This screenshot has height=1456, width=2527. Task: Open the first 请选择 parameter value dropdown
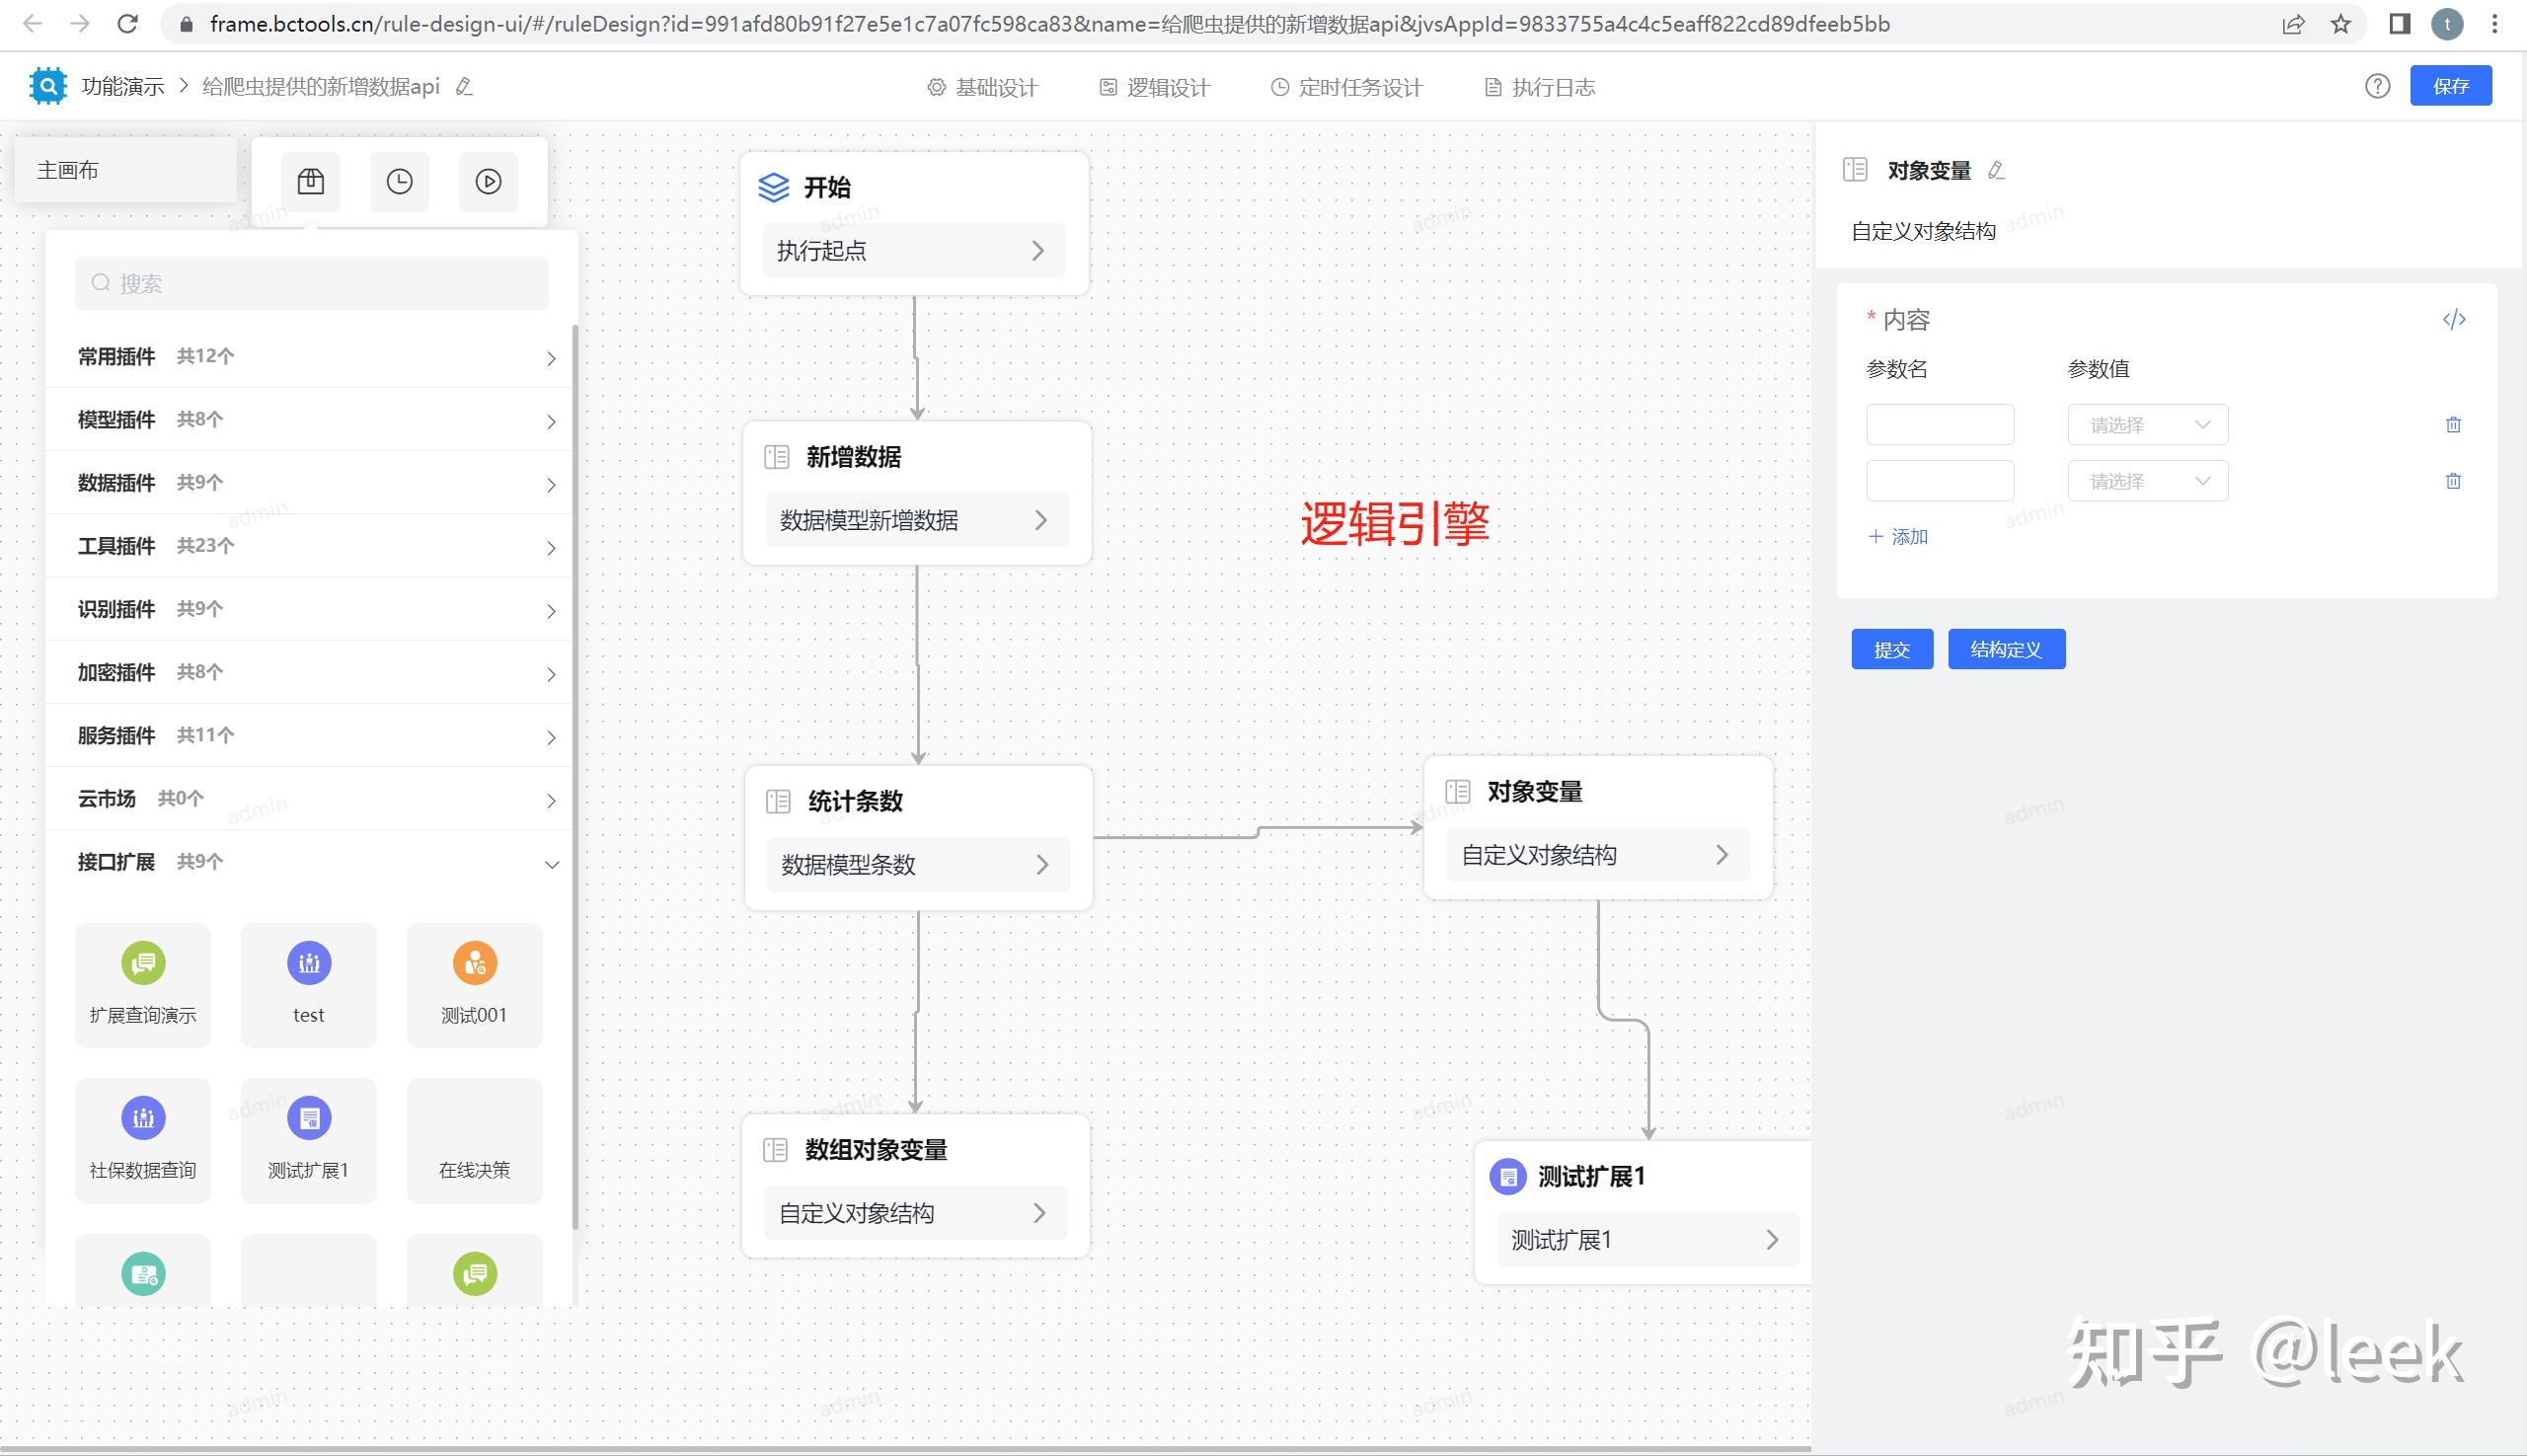pyautogui.click(x=2147, y=424)
